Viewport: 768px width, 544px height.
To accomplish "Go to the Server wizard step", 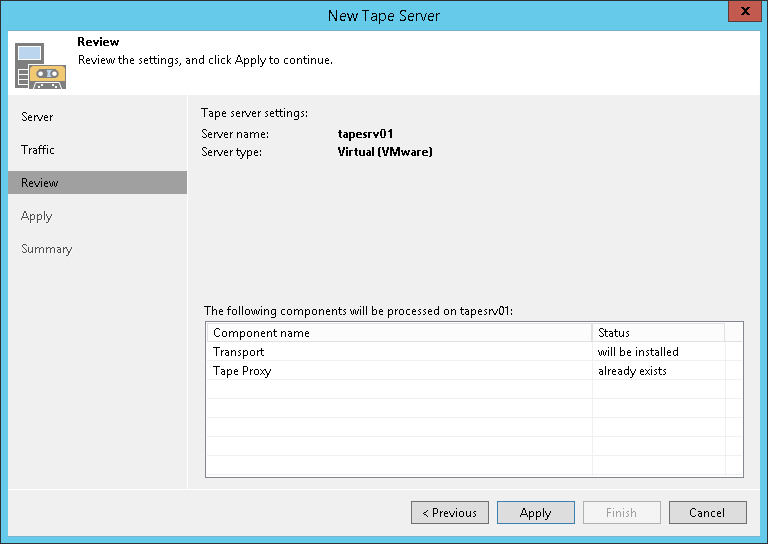I will click(37, 117).
